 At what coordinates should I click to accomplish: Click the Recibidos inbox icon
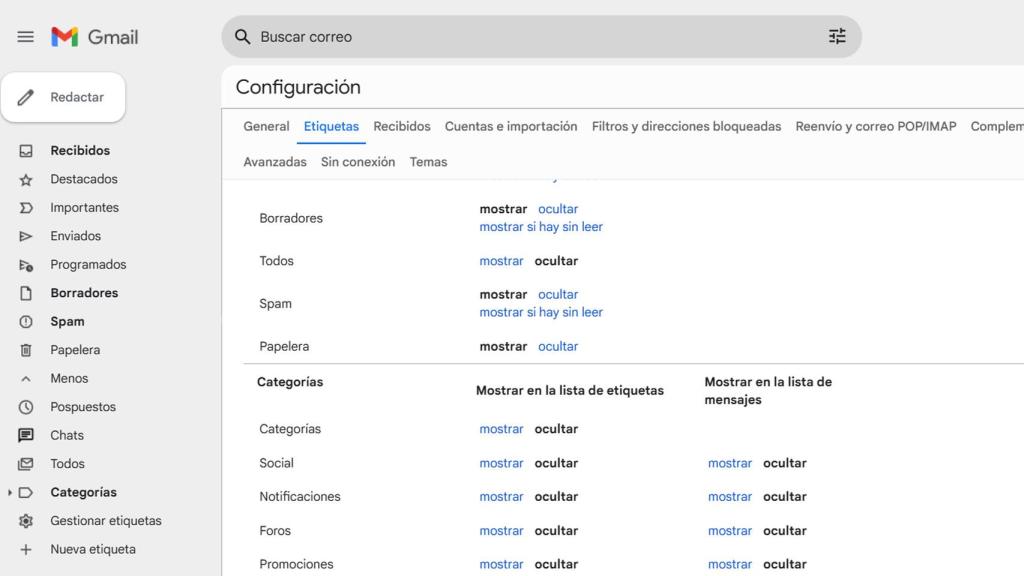pos(25,151)
